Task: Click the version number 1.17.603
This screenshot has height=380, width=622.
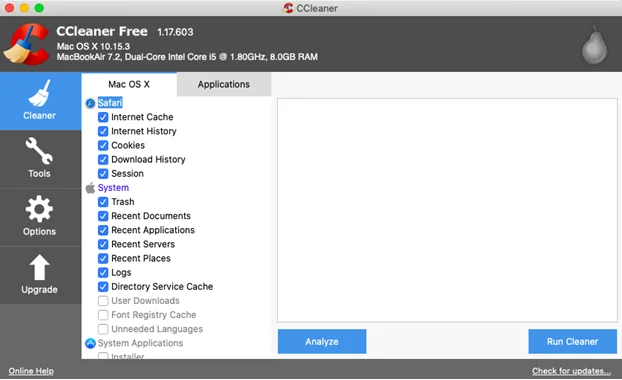Action: [175, 32]
